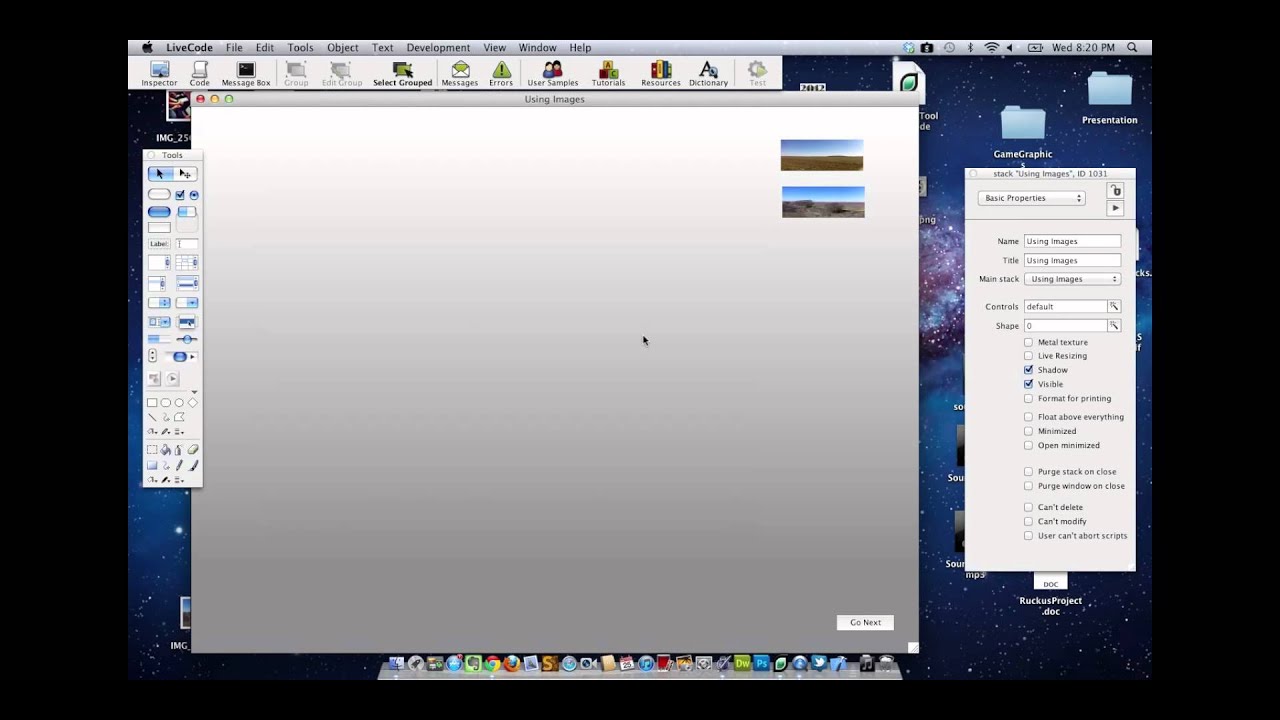This screenshot has width=1280, height=720.
Task: Open the inspector's arrow action menu
Action: (x=1116, y=208)
